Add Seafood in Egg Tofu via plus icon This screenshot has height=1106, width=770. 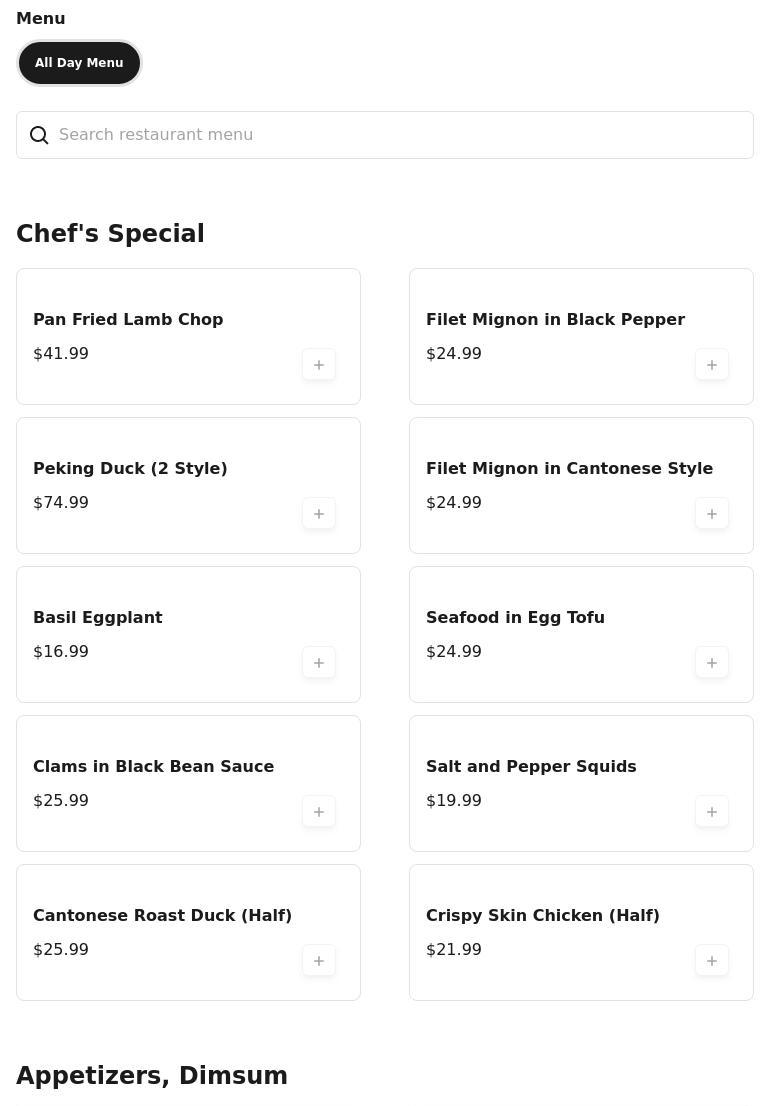tap(712, 663)
